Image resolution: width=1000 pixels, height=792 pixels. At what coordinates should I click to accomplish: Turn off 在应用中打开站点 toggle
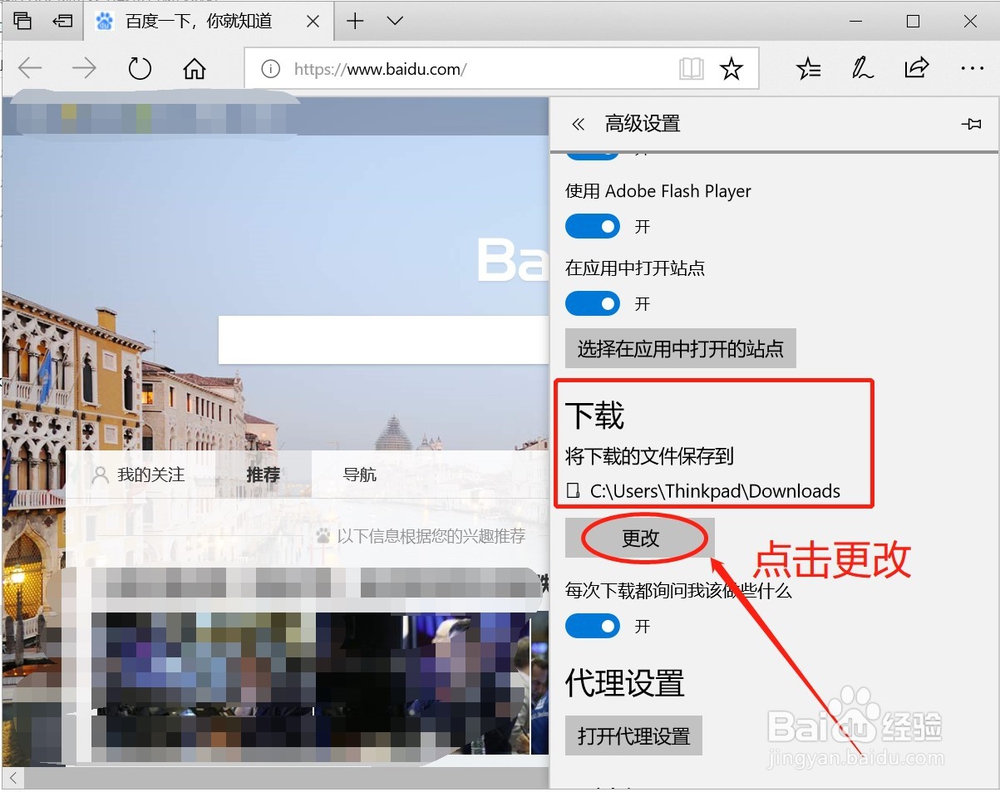click(592, 303)
